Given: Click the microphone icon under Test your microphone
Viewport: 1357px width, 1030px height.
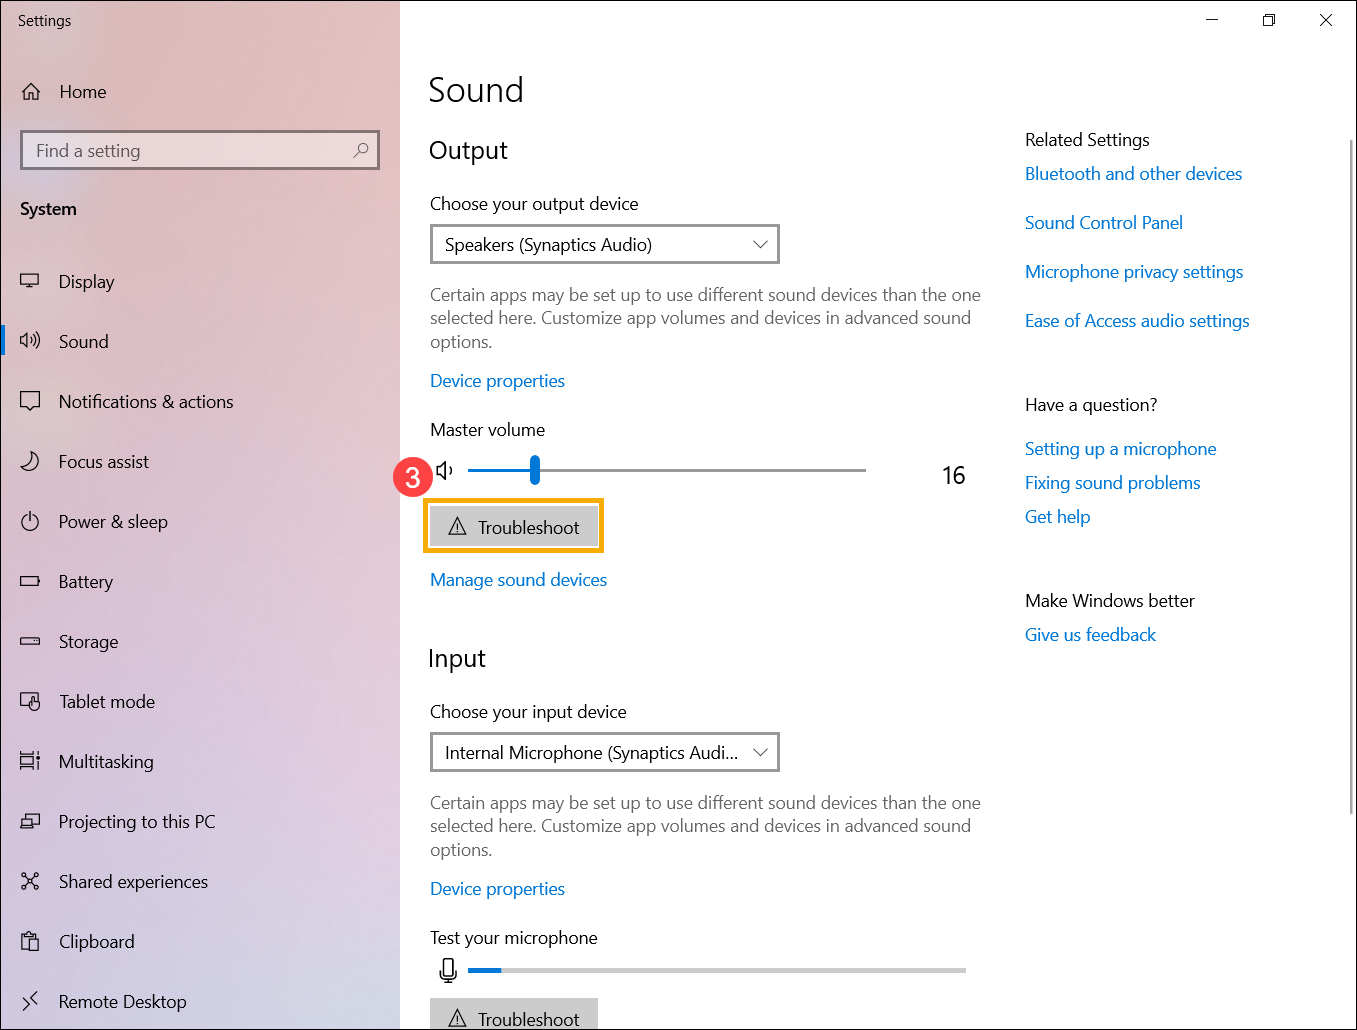Looking at the screenshot, I should (447, 969).
